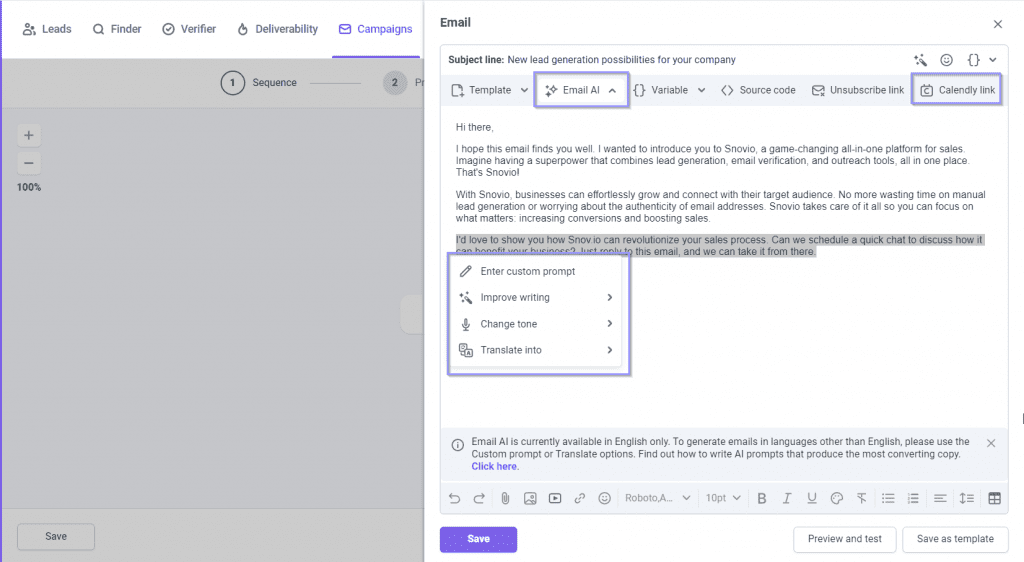Redo the last edit

pyautogui.click(x=479, y=499)
